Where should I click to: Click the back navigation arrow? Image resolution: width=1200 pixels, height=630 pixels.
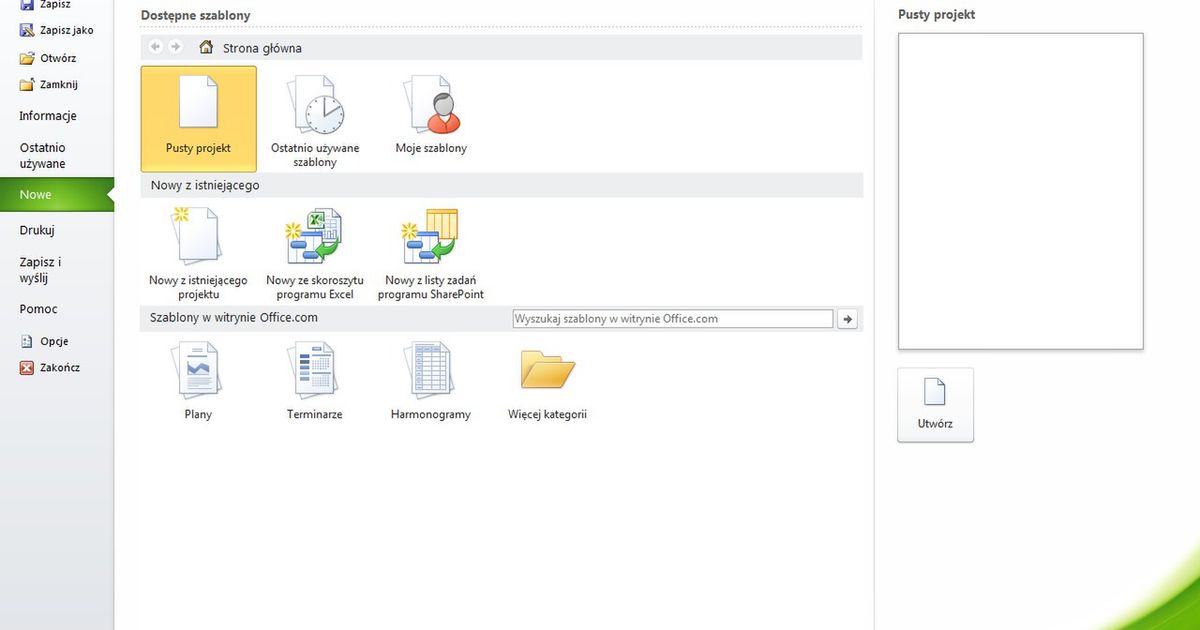coord(155,46)
